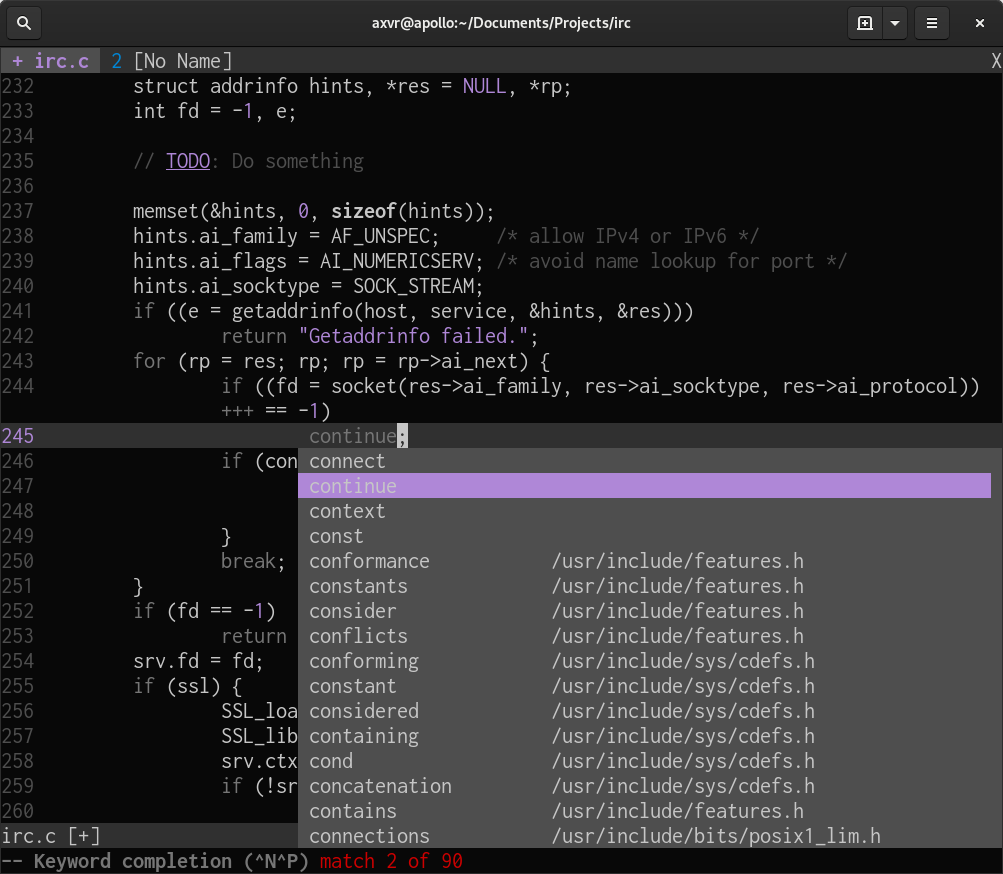Select 'considered' completion entry
Image resolution: width=1003 pixels, height=874 pixels.
644,710
